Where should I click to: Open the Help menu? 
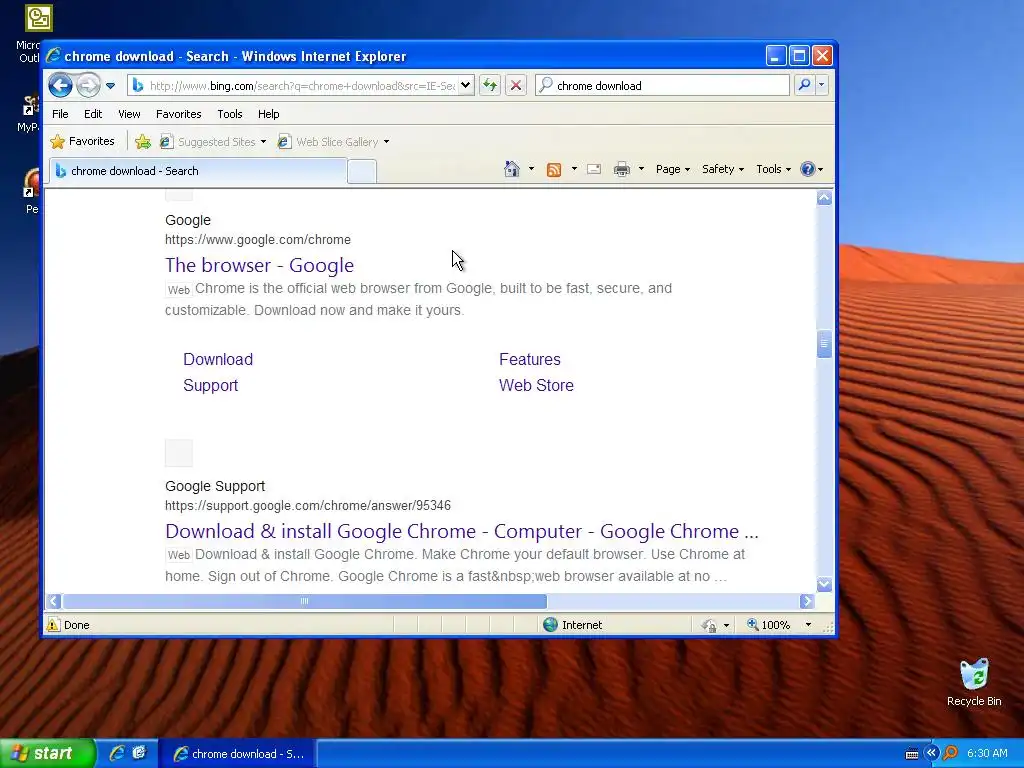tap(268, 114)
